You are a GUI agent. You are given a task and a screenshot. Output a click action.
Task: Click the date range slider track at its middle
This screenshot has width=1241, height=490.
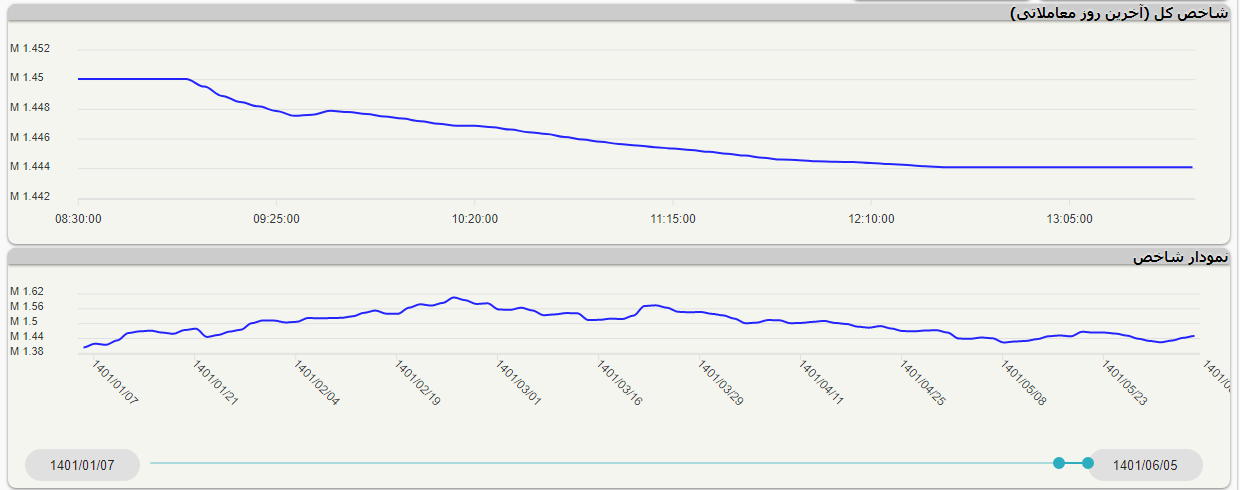click(x=604, y=463)
